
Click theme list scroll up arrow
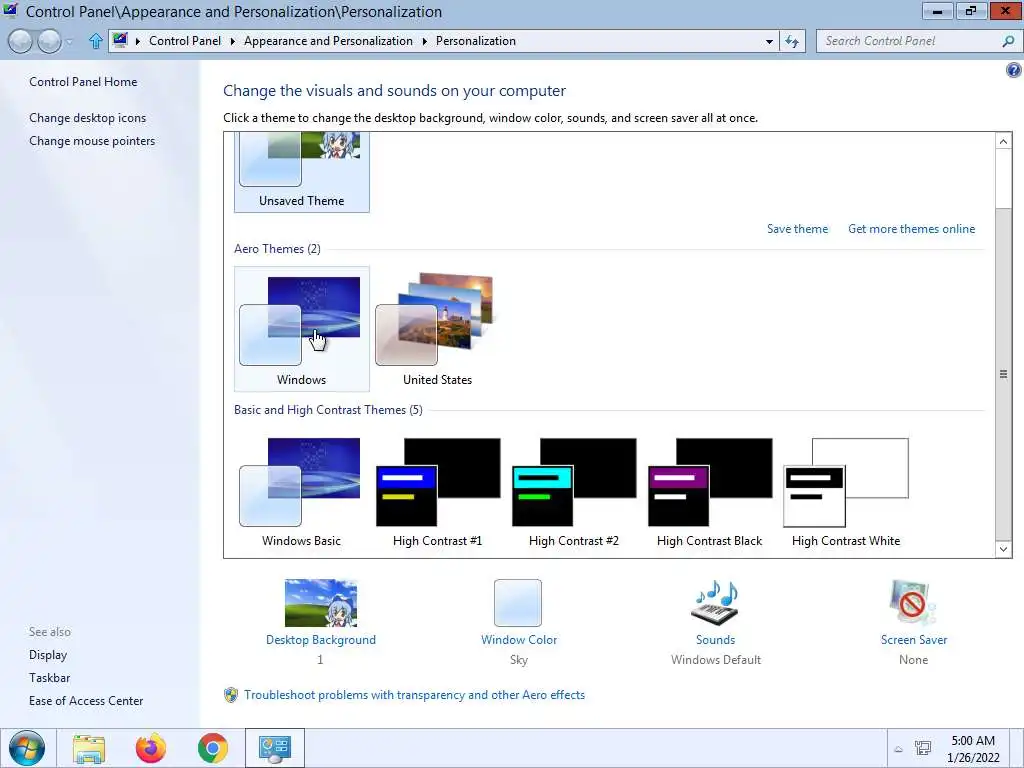pyautogui.click(x=1003, y=141)
